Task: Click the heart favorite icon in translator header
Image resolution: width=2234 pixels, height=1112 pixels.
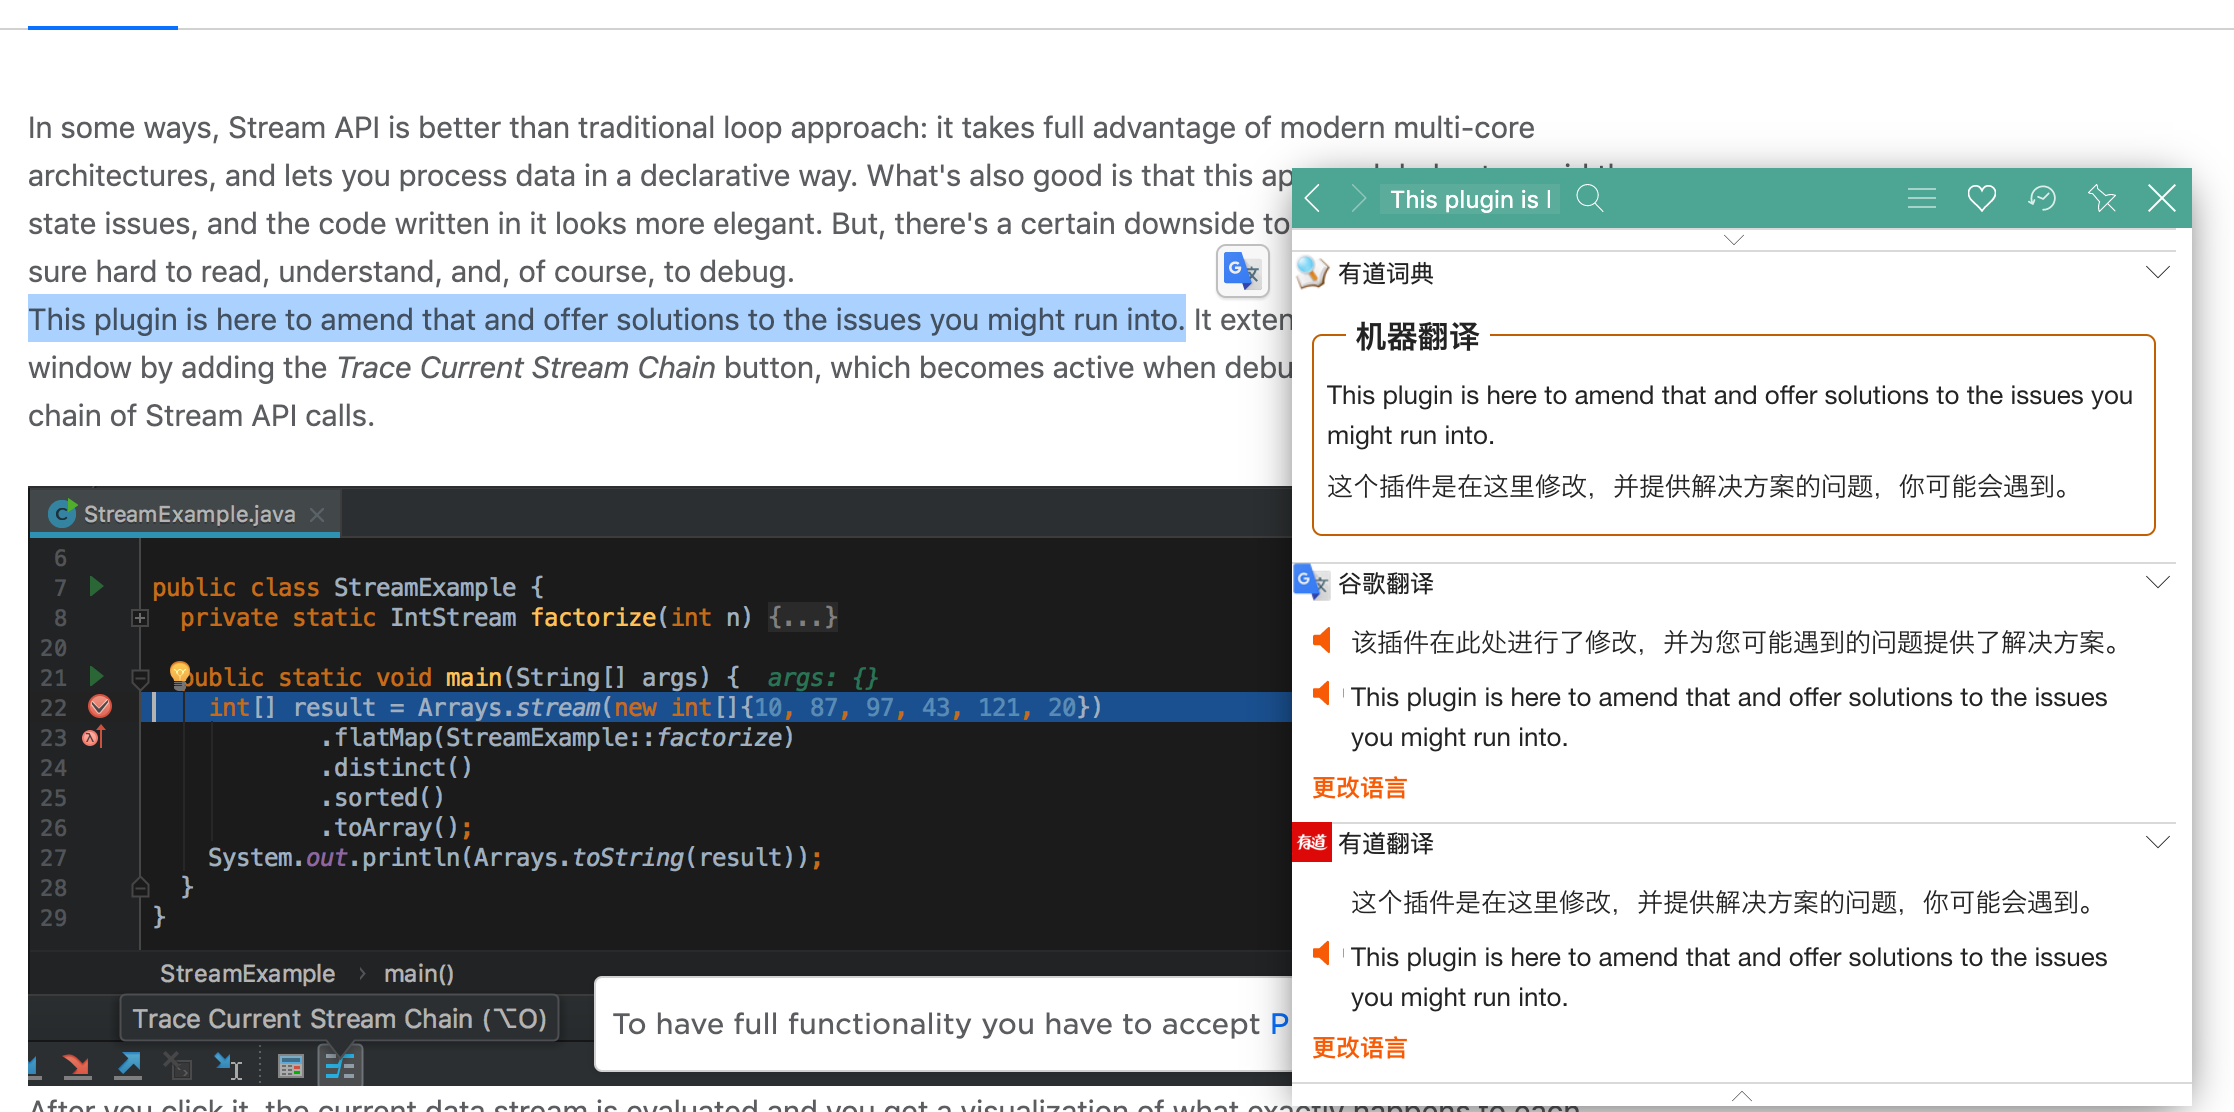Action: (1981, 198)
